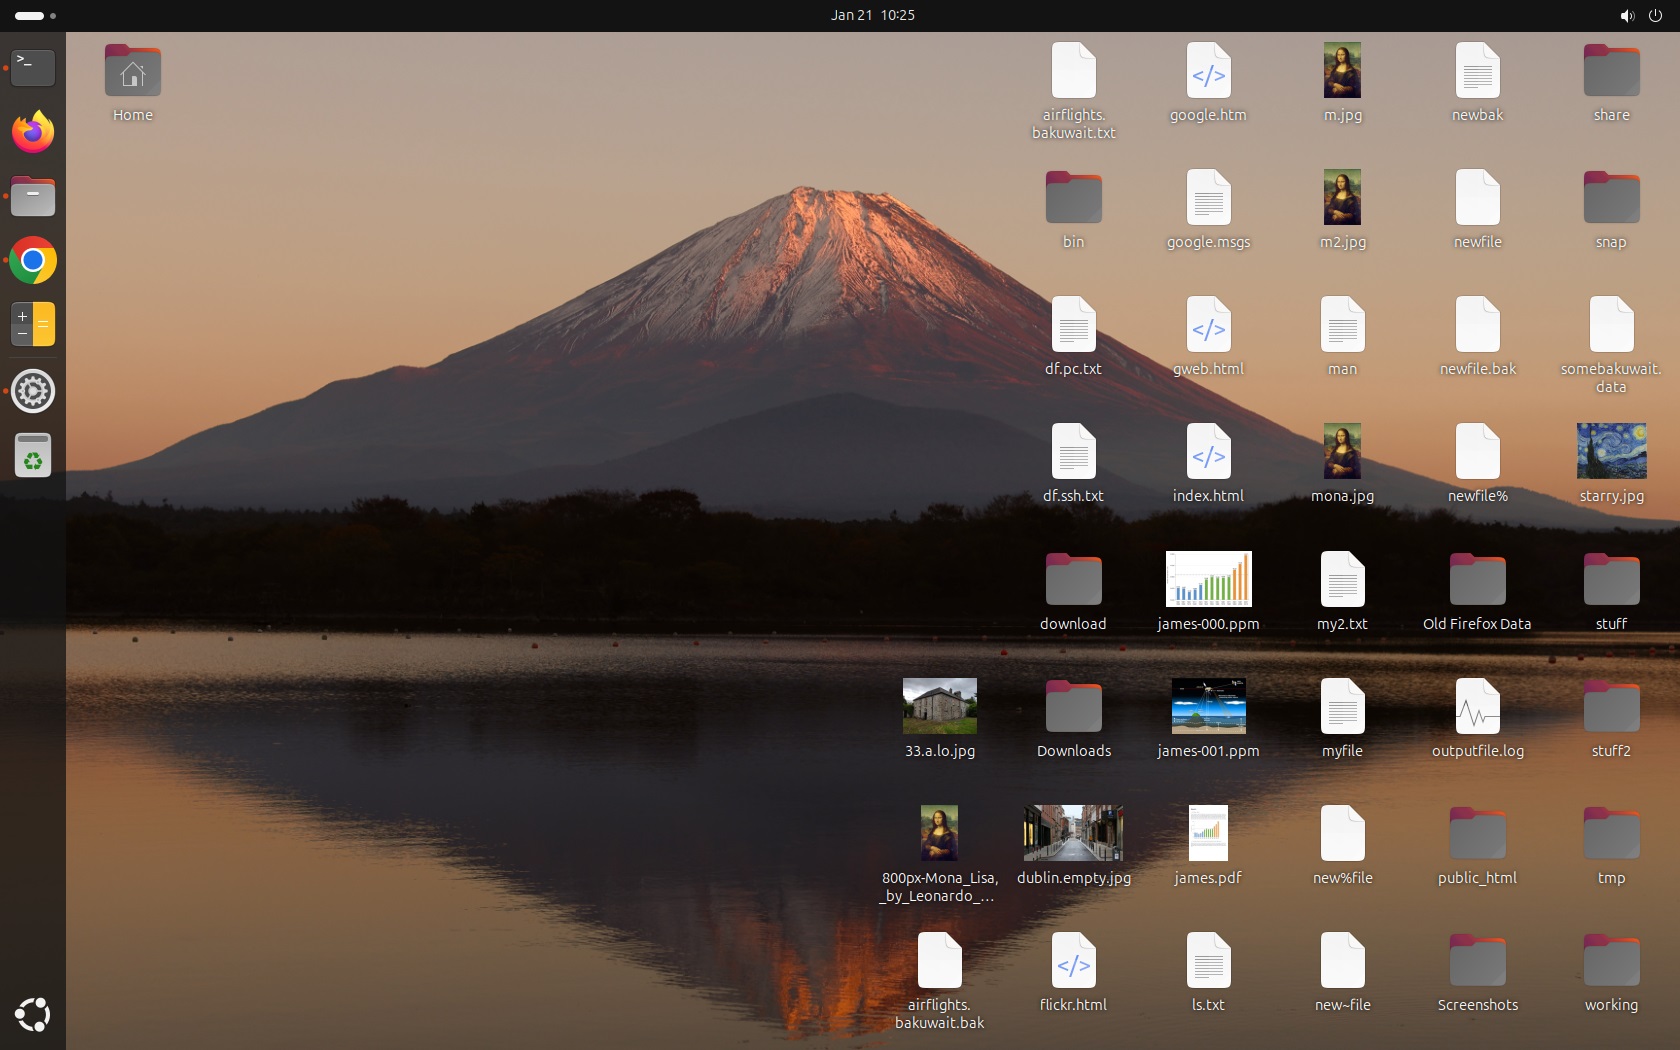The width and height of the screenshot is (1680, 1050).
Task: Launch Firefox from the dock
Action: coord(33,132)
